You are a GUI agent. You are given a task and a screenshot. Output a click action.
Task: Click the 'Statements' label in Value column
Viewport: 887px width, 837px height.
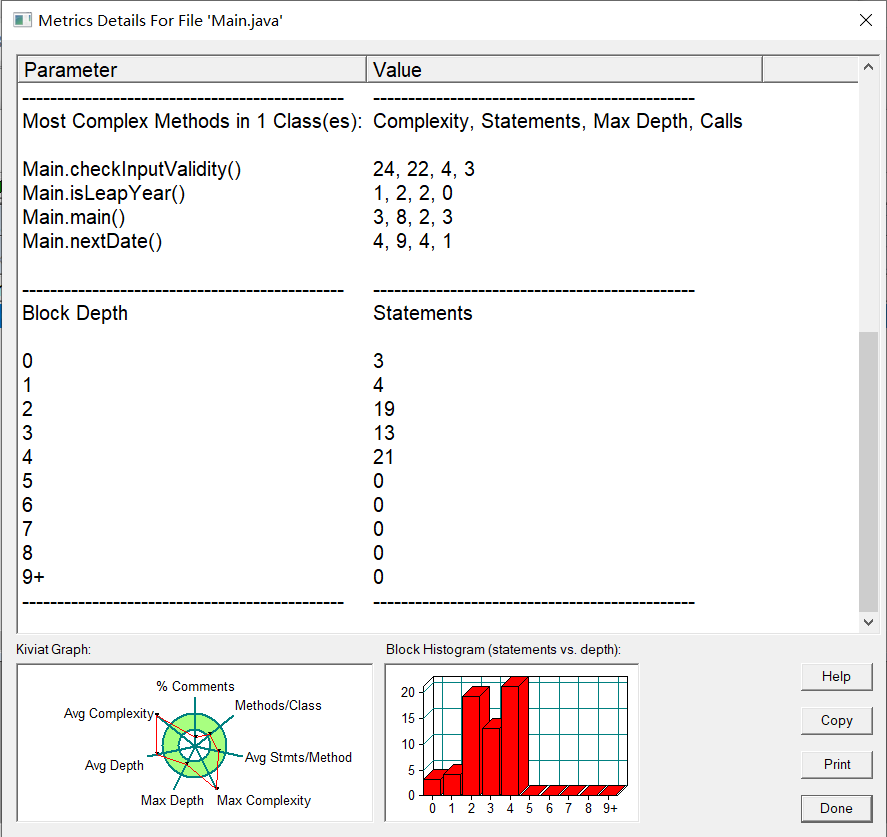423,313
